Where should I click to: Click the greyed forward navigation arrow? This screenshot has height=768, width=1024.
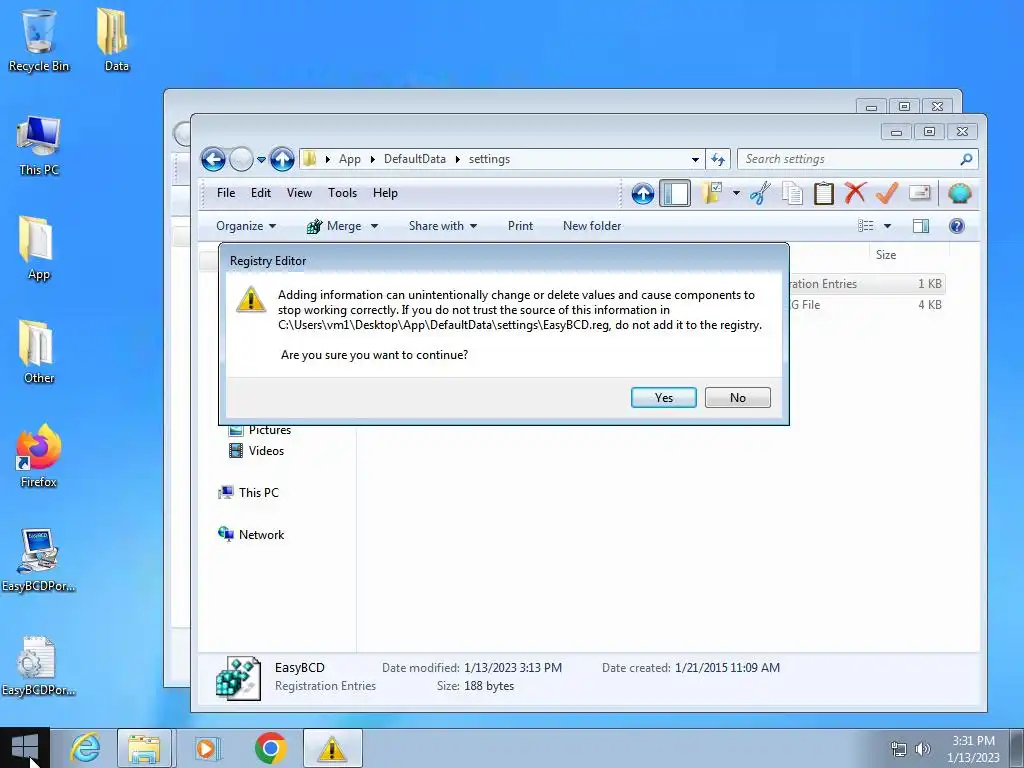click(241, 159)
